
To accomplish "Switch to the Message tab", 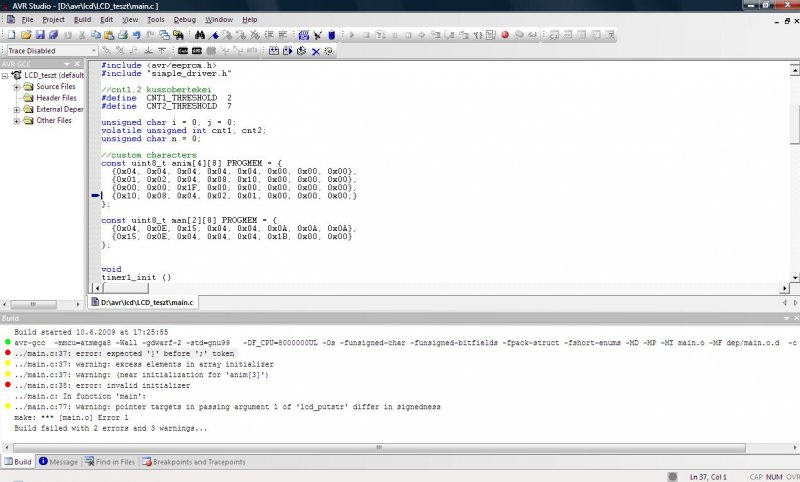I will [59, 462].
